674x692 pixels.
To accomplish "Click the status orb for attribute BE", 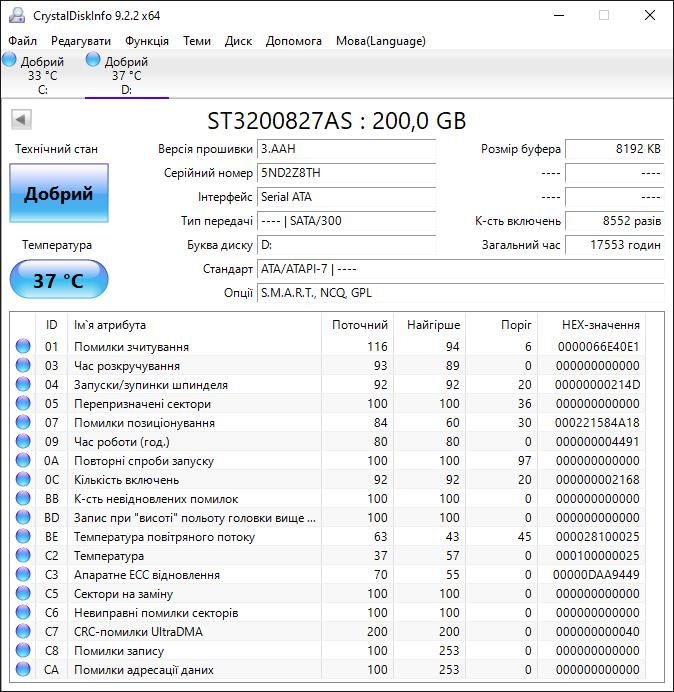I will tap(23, 537).
